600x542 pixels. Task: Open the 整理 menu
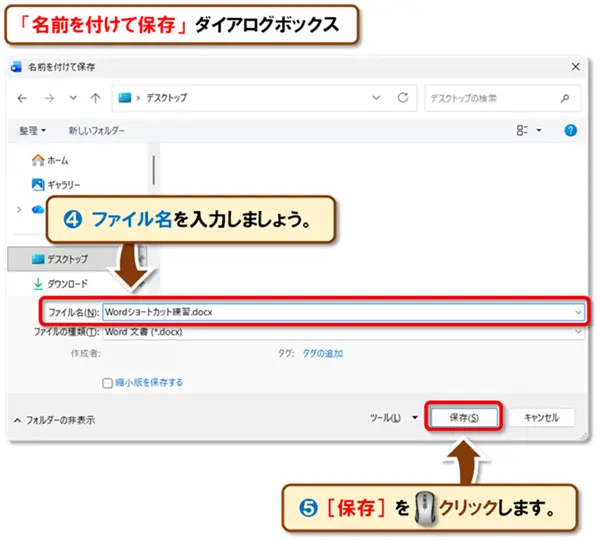click(x=33, y=131)
